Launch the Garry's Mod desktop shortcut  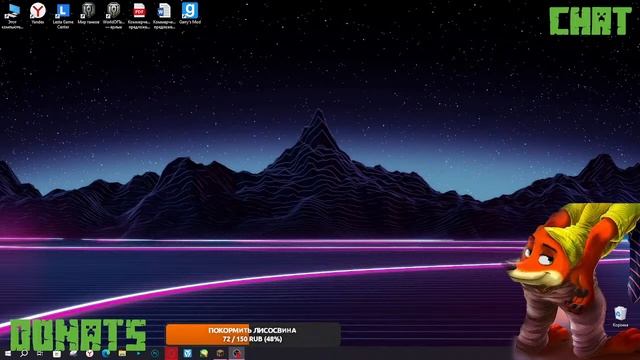(x=190, y=13)
